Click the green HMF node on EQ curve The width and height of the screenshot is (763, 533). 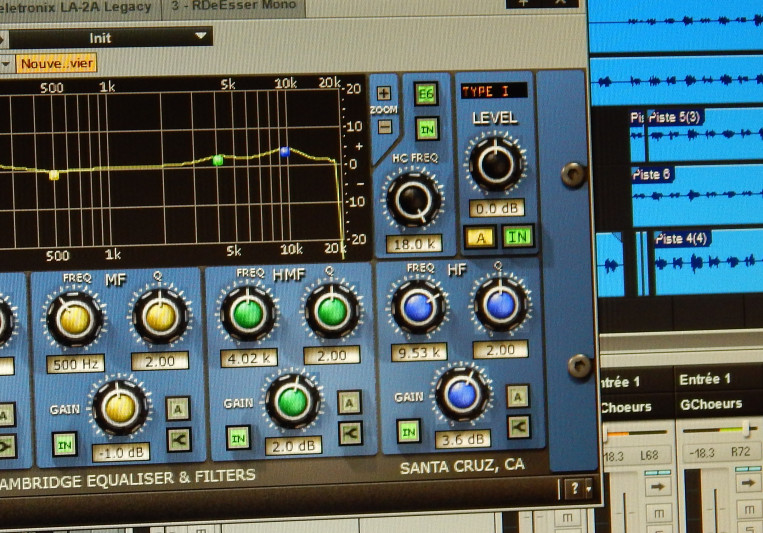[218, 160]
